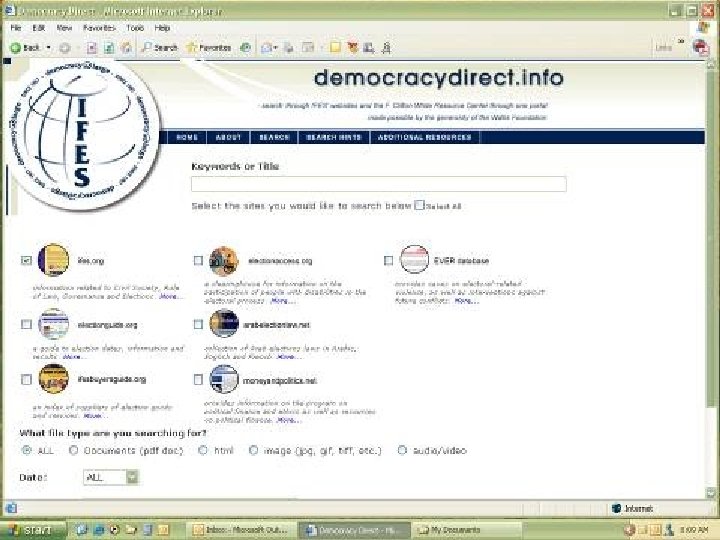This screenshot has width=720, height=540.
Task: Open the More link under electionguide.org description
Action: point(72,356)
